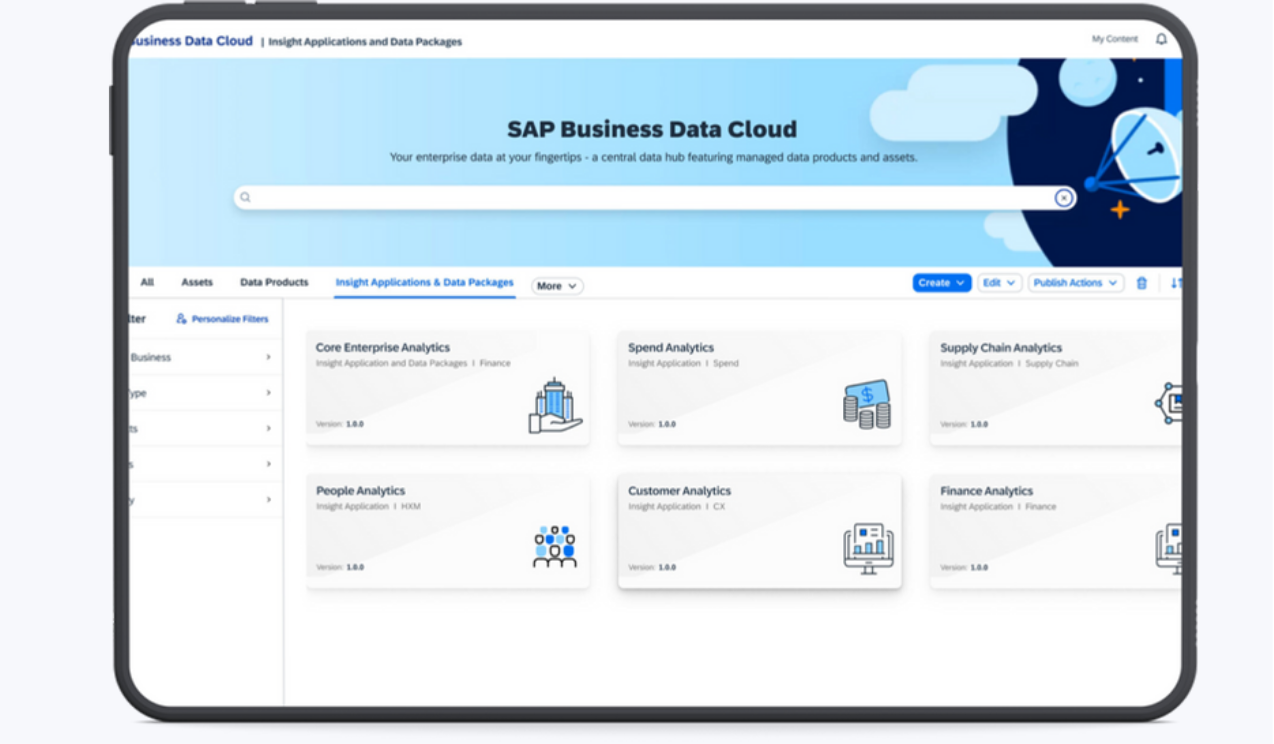The height and width of the screenshot is (744, 1274).
Task: Expand the fifth filter row chevron
Action: (x=268, y=499)
